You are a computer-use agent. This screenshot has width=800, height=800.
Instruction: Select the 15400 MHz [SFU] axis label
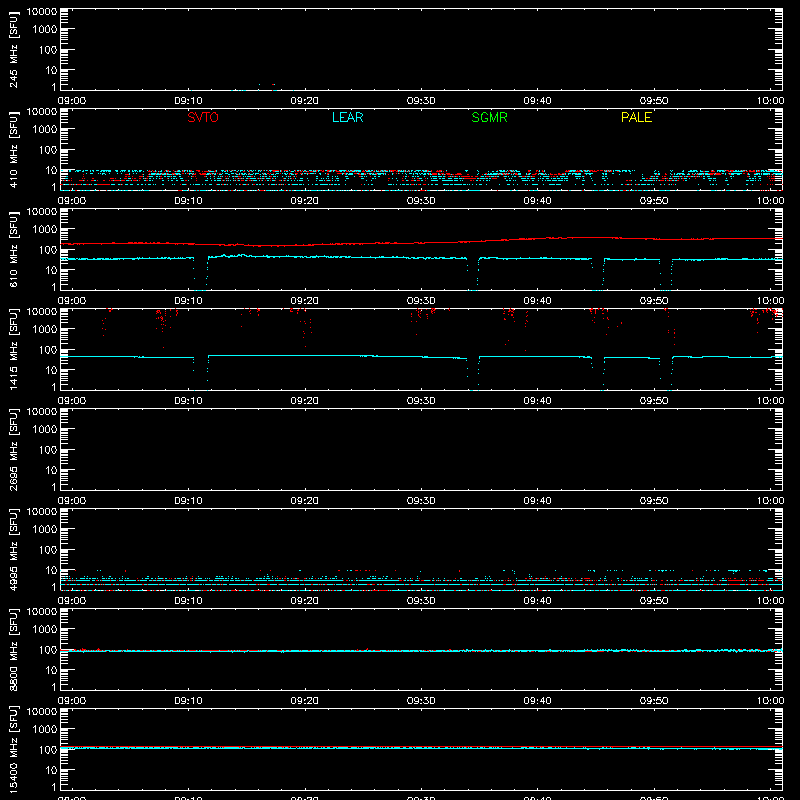pos(13,749)
